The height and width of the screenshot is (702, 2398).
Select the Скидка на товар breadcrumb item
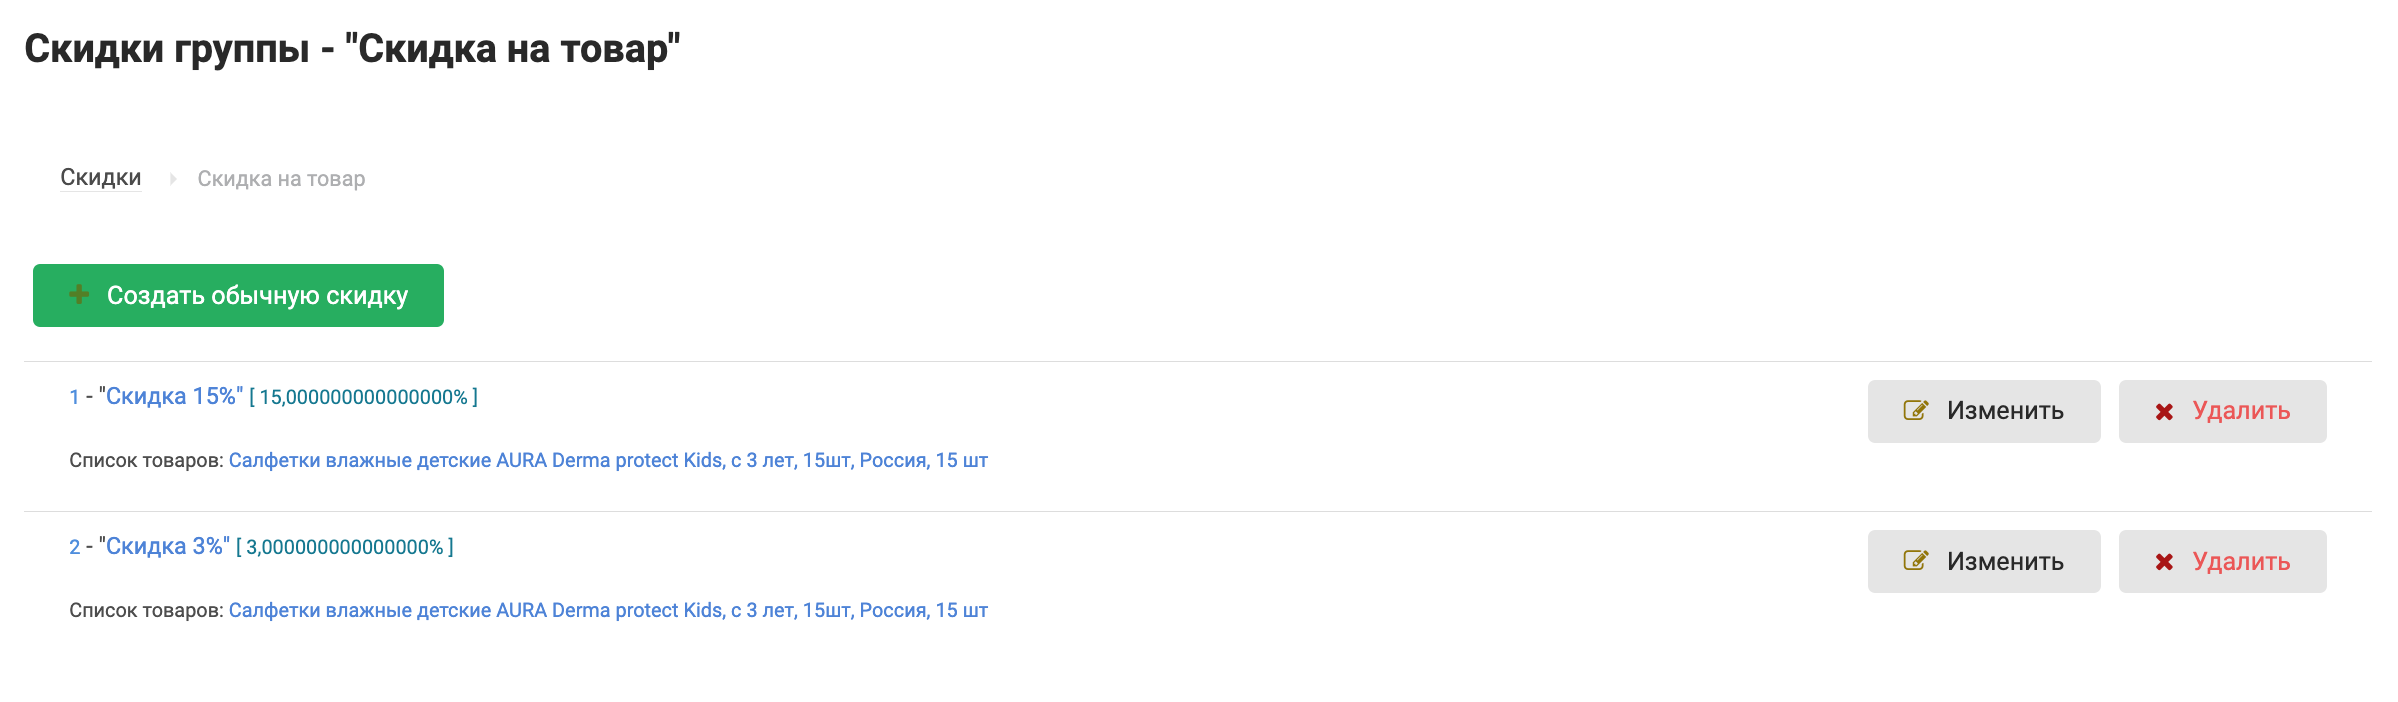[281, 179]
